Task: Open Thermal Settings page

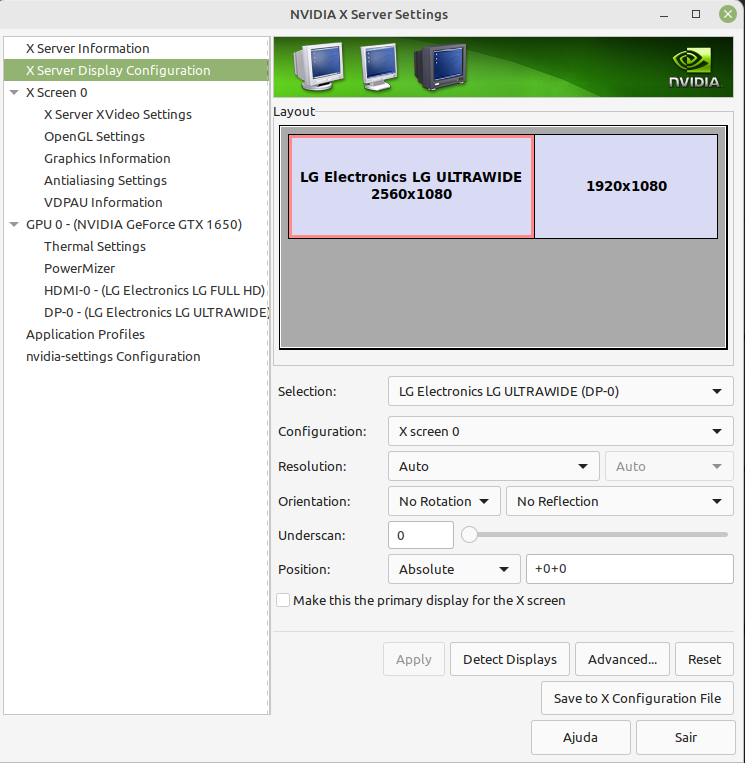Action: point(95,246)
